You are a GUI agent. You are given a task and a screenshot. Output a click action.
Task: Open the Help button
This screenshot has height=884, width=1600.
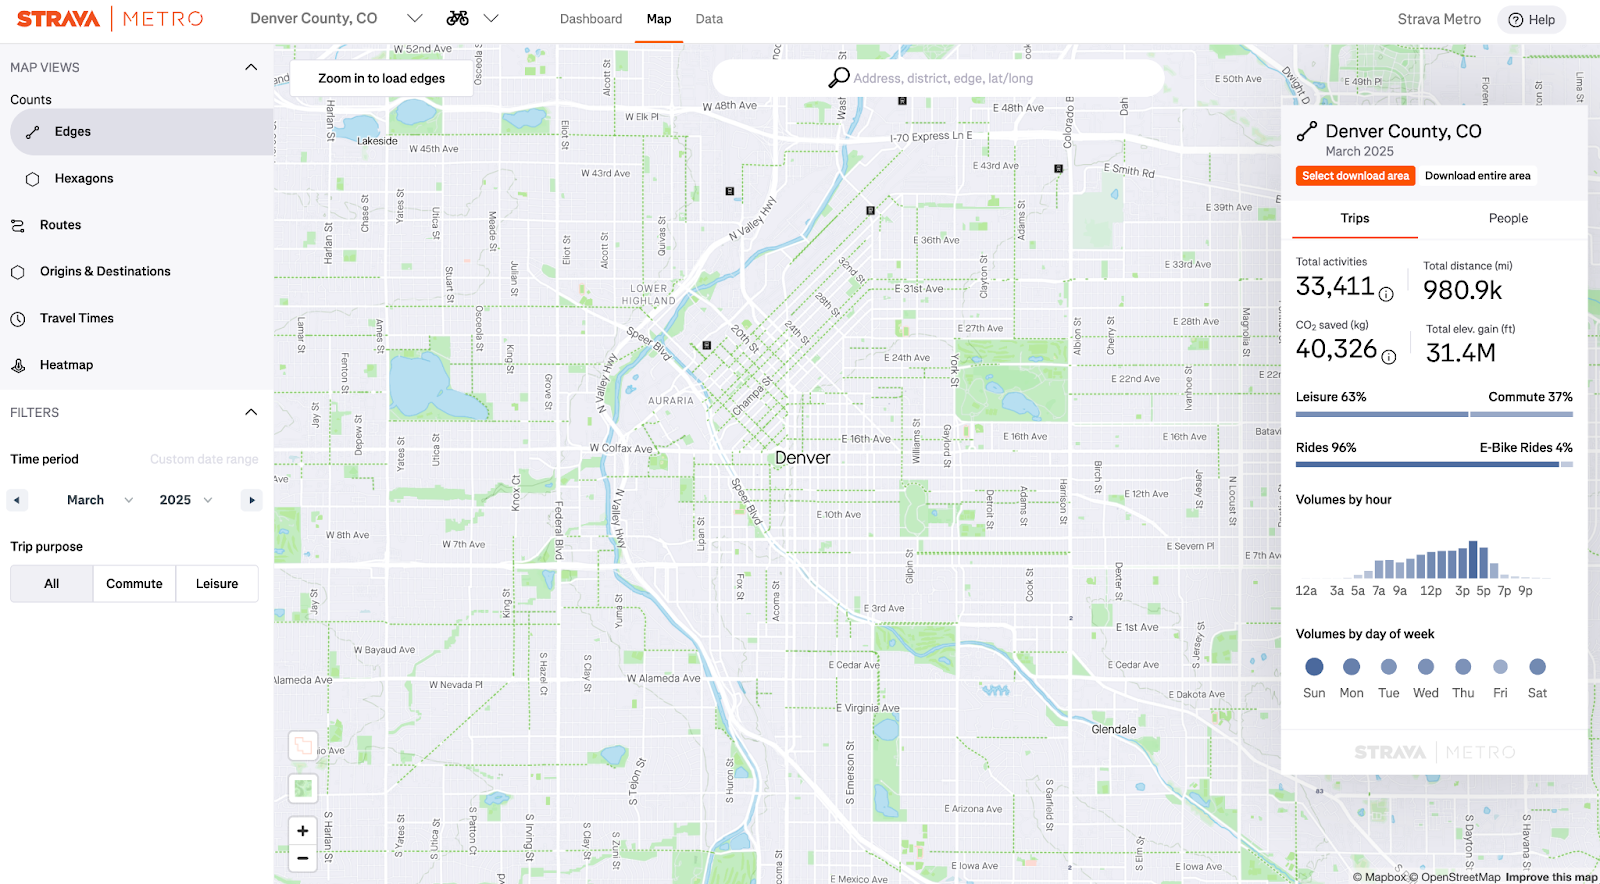(x=1531, y=19)
